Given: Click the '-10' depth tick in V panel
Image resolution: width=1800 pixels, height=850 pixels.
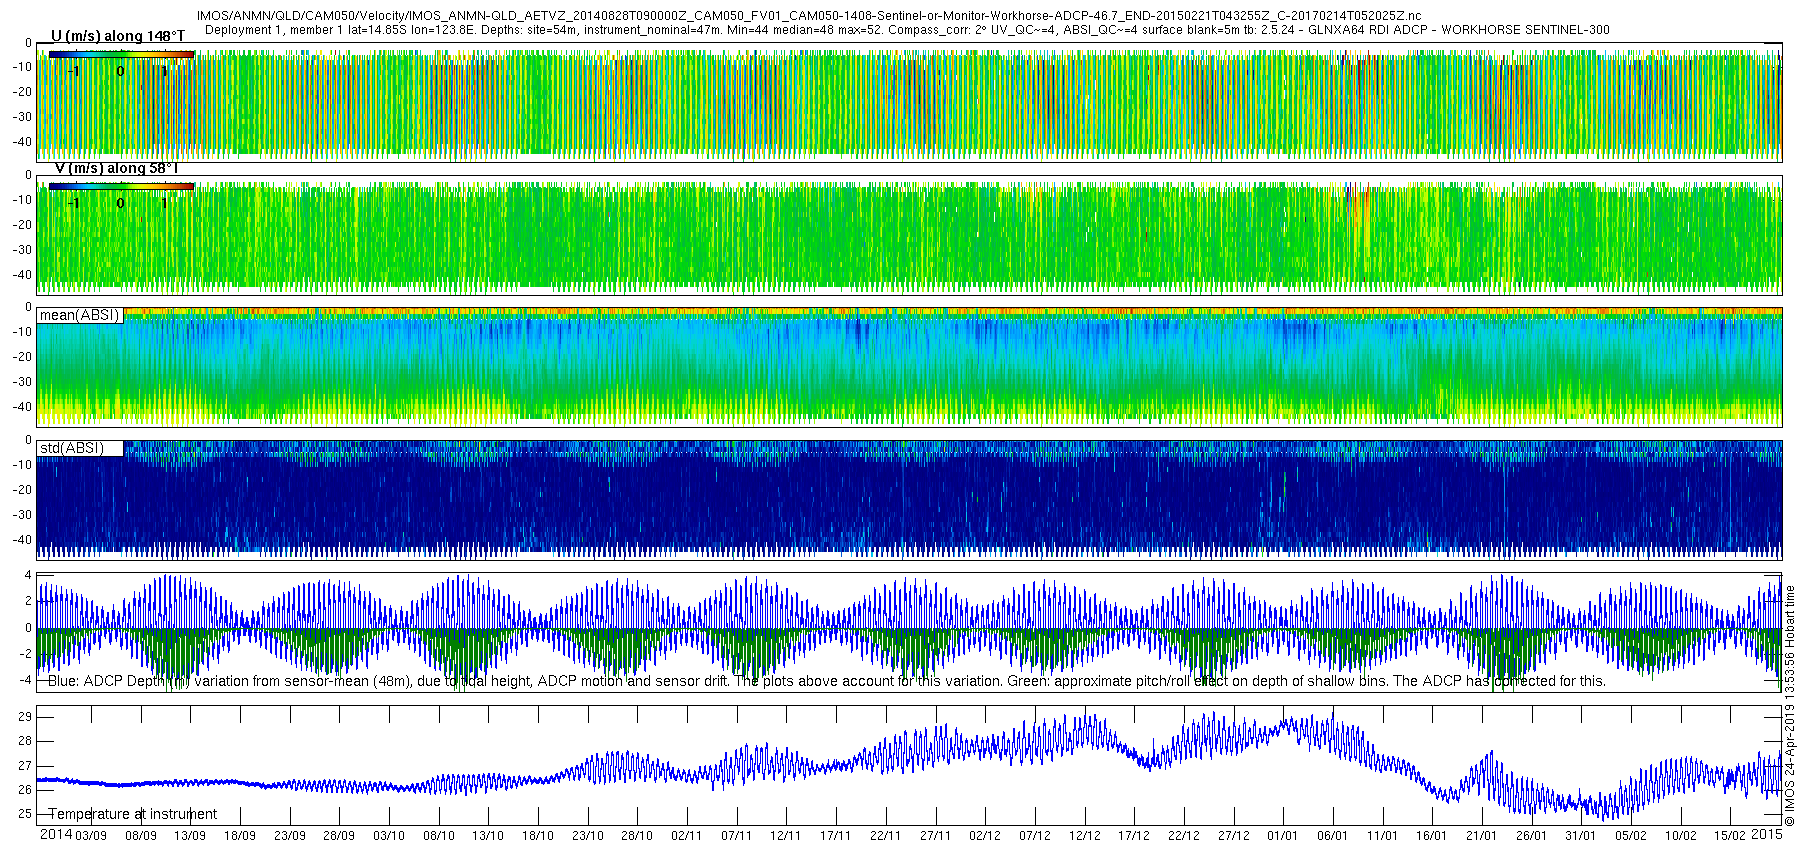Looking at the screenshot, I should (22, 200).
